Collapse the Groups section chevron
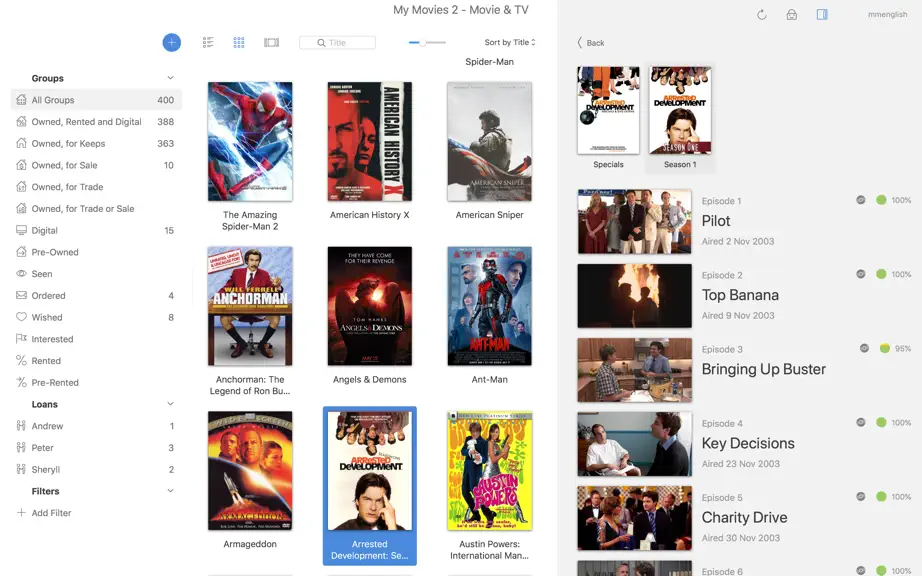 coord(170,78)
